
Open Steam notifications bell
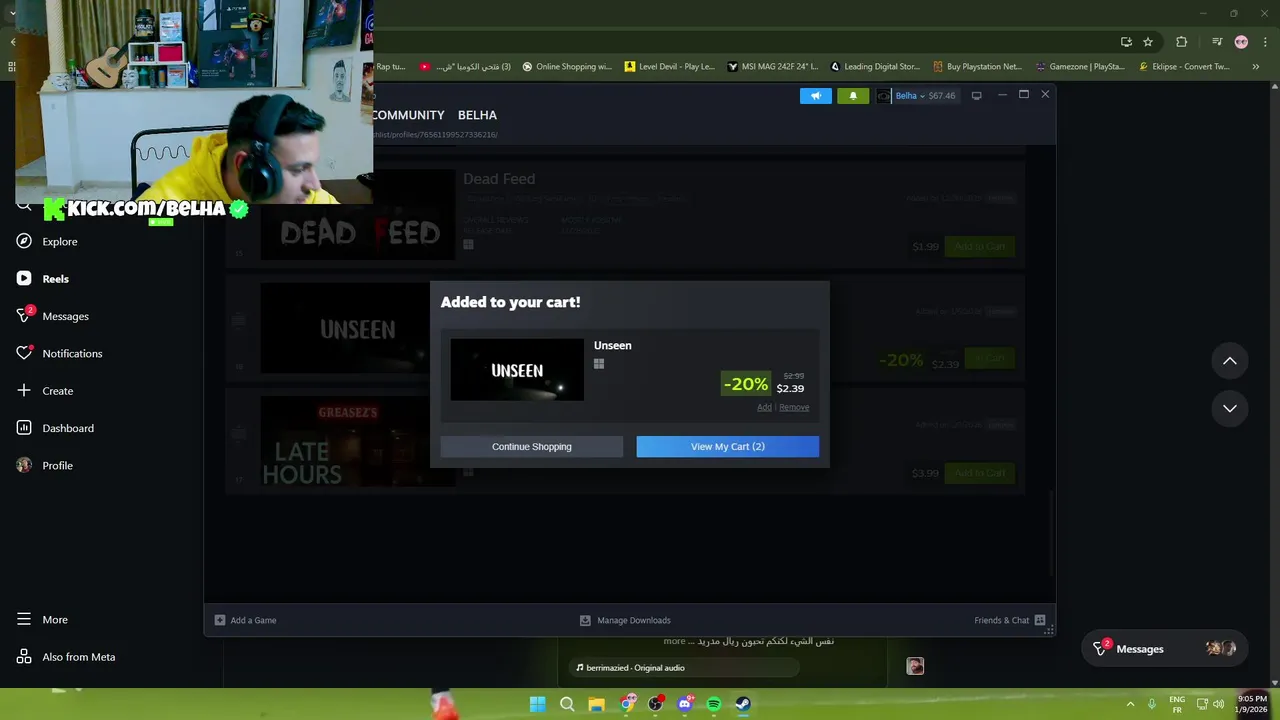click(853, 96)
